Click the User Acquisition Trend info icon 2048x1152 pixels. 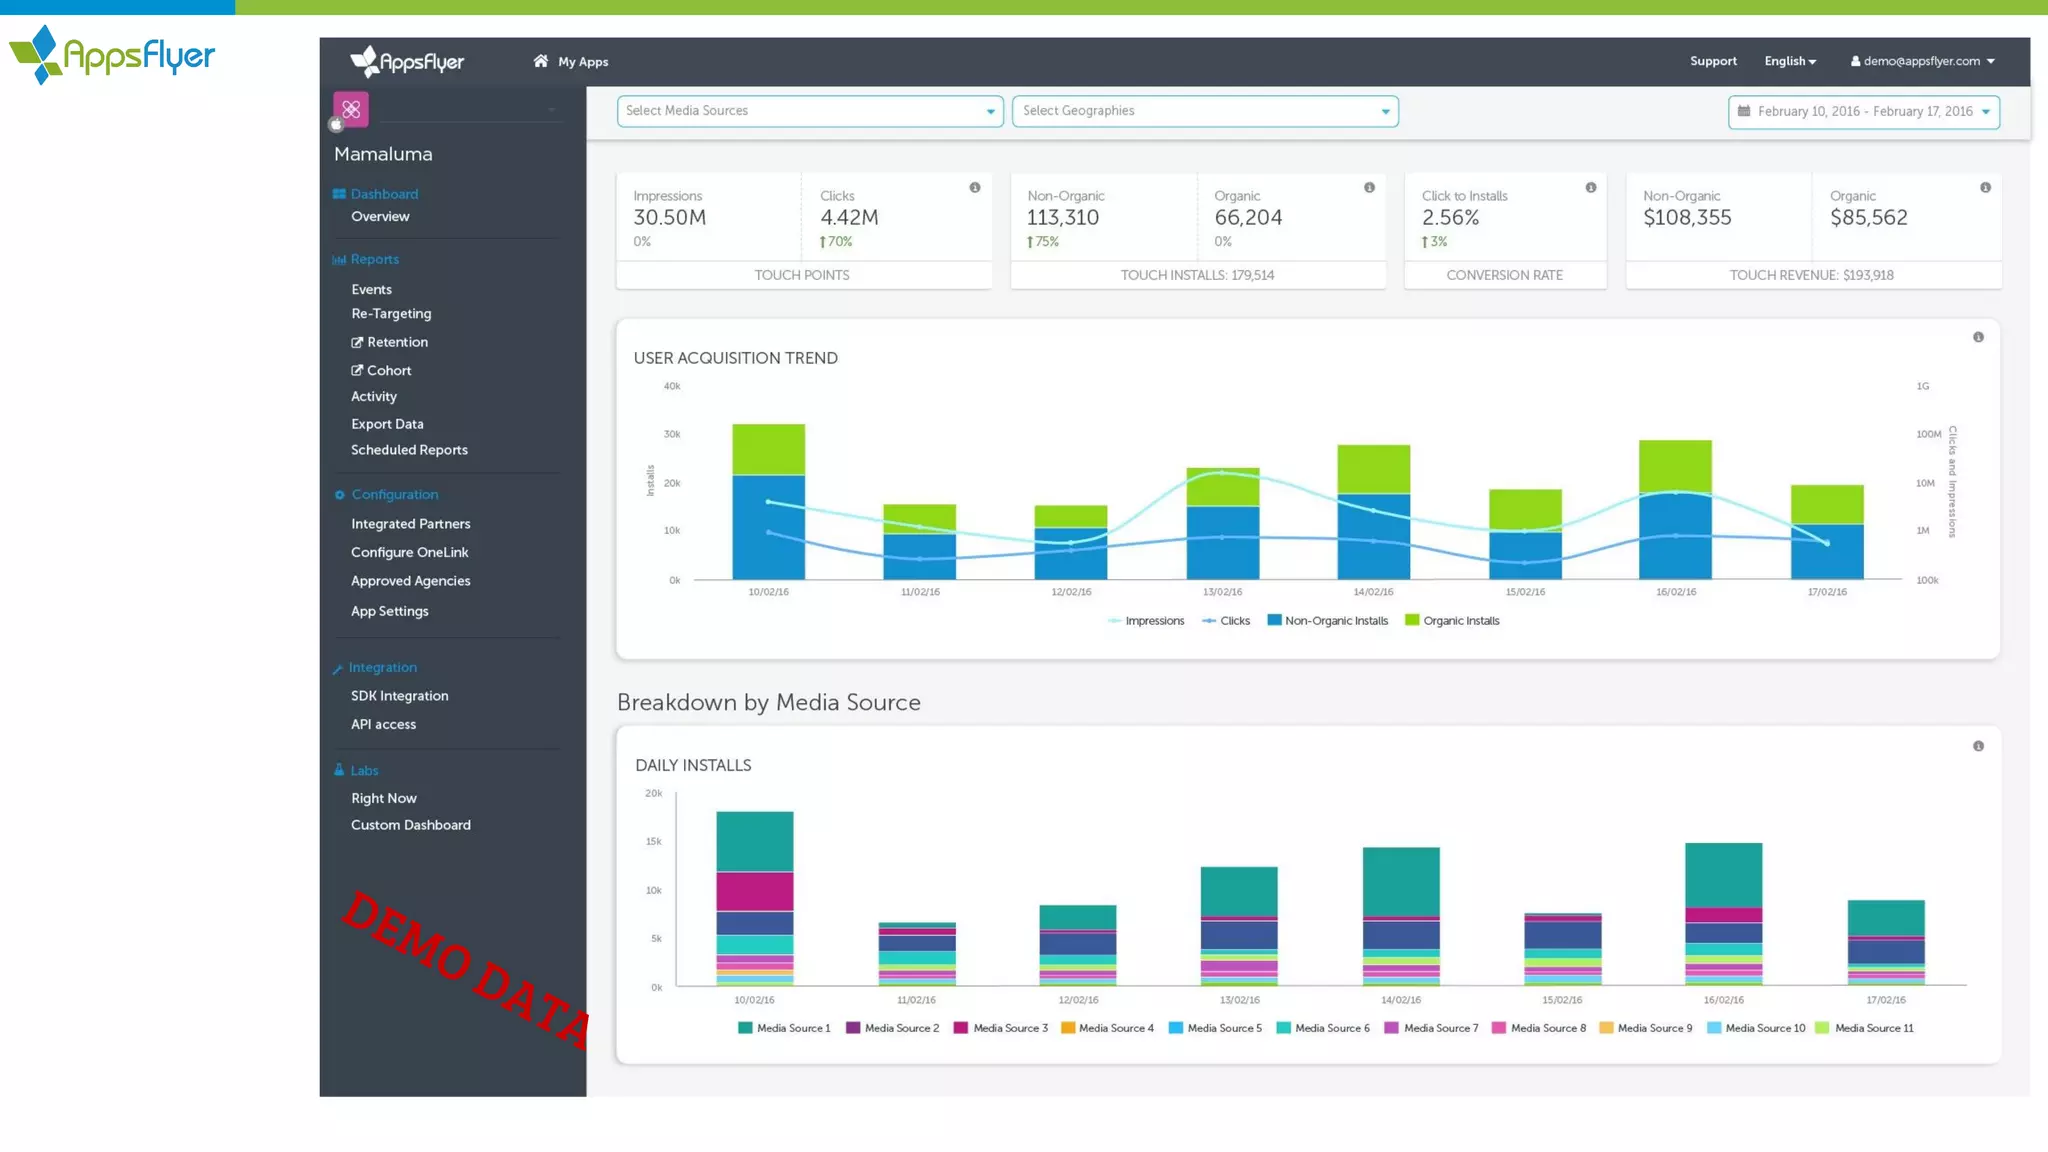click(x=1977, y=338)
